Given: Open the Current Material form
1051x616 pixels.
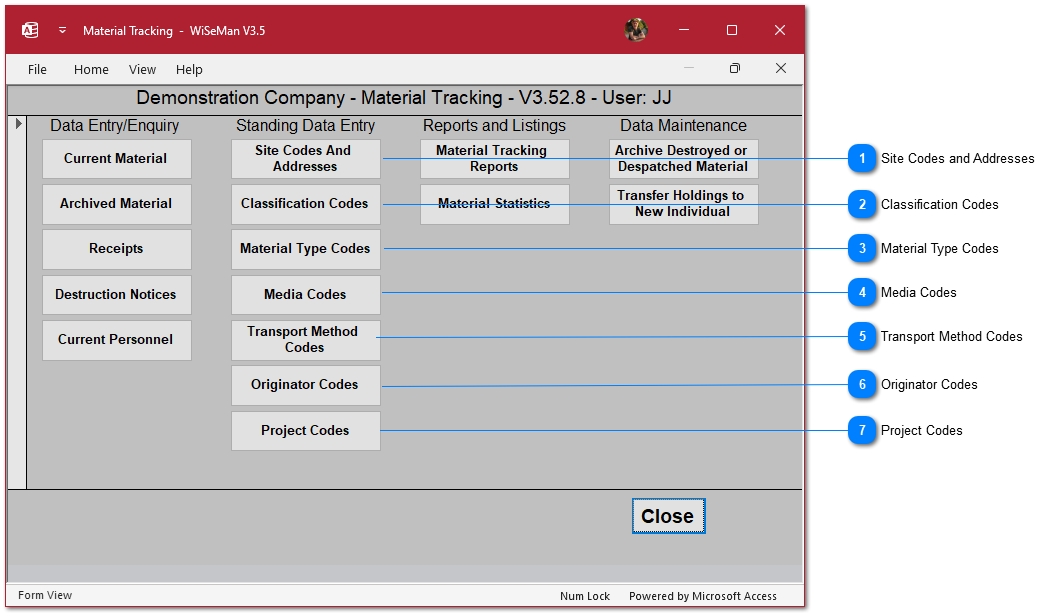Looking at the screenshot, I should coord(116,159).
